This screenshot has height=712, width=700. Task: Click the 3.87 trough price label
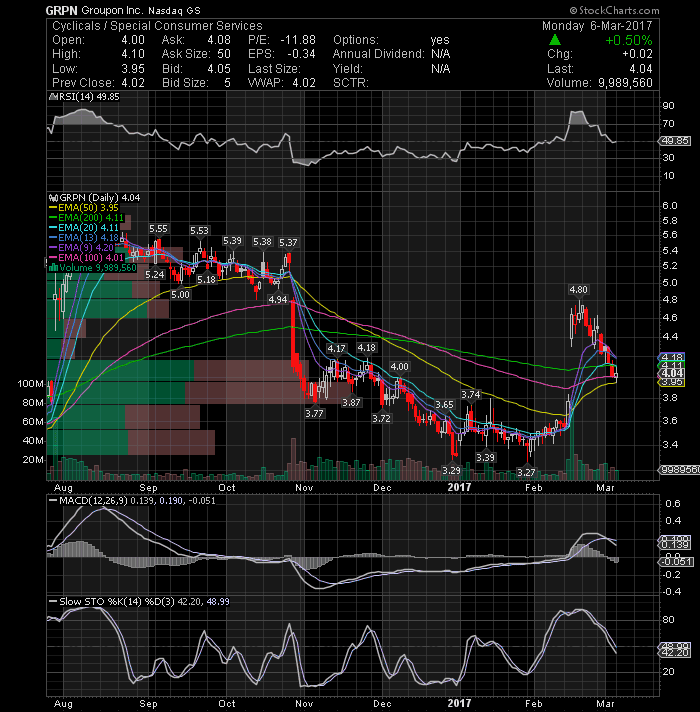point(351,402)
